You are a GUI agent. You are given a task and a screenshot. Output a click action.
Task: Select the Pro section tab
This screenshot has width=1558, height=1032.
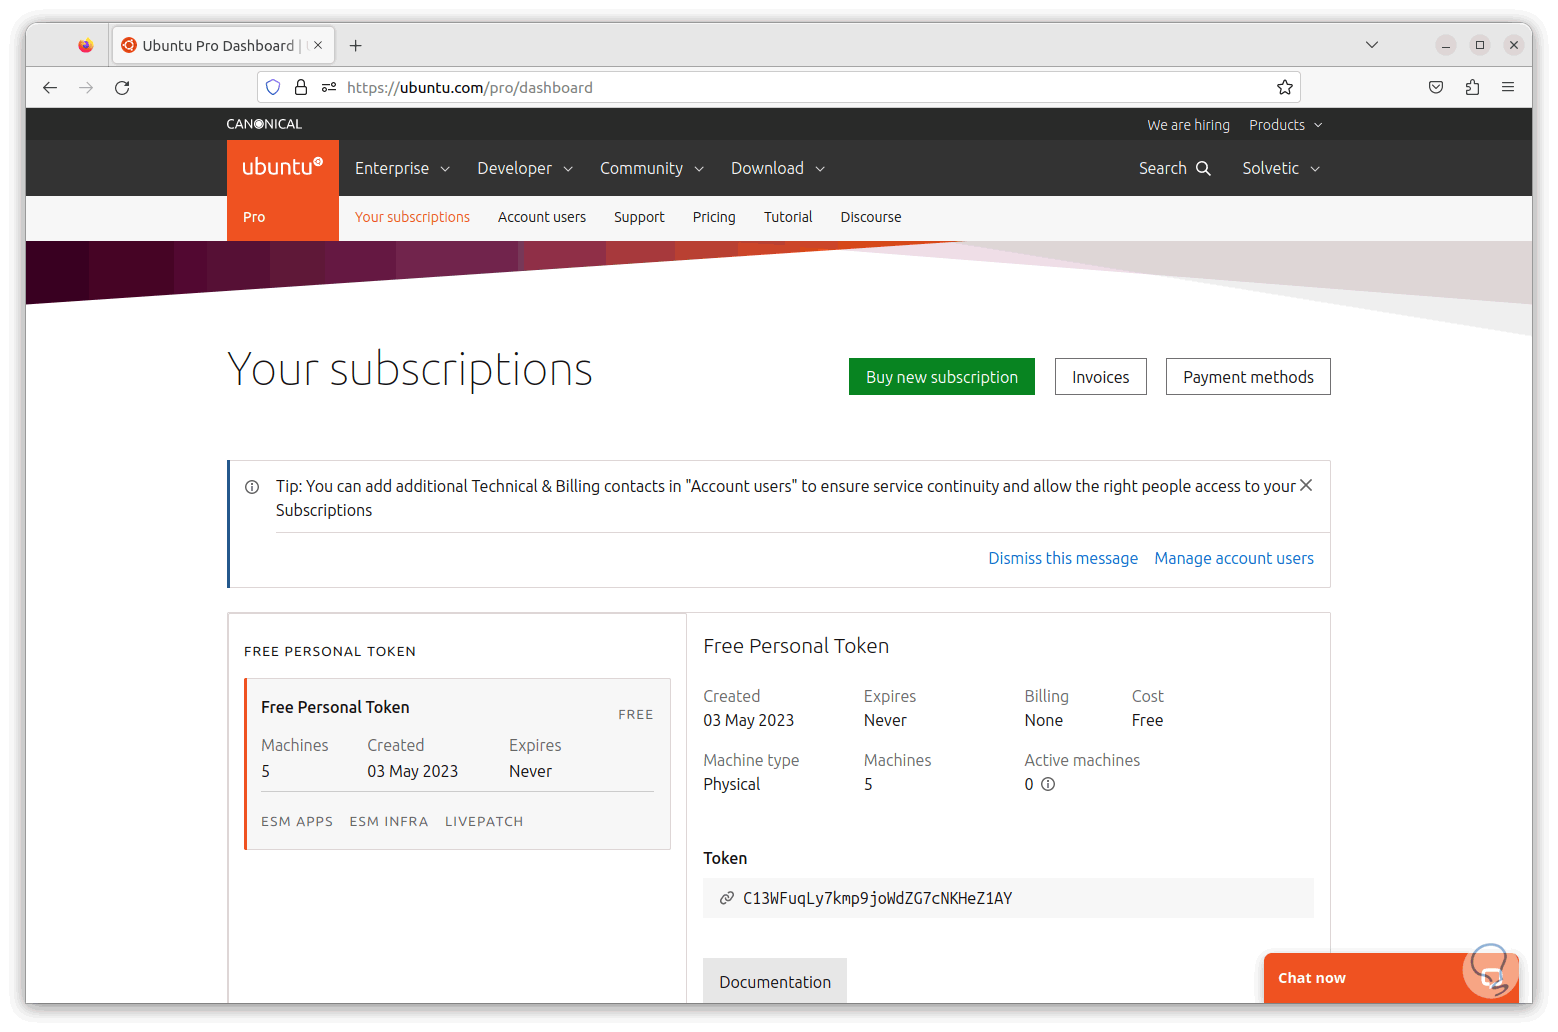coord(254,217)
